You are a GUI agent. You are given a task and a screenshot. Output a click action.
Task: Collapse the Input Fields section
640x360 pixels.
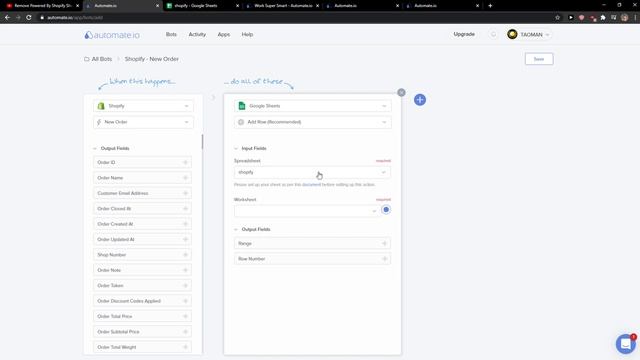coord(236,149)
